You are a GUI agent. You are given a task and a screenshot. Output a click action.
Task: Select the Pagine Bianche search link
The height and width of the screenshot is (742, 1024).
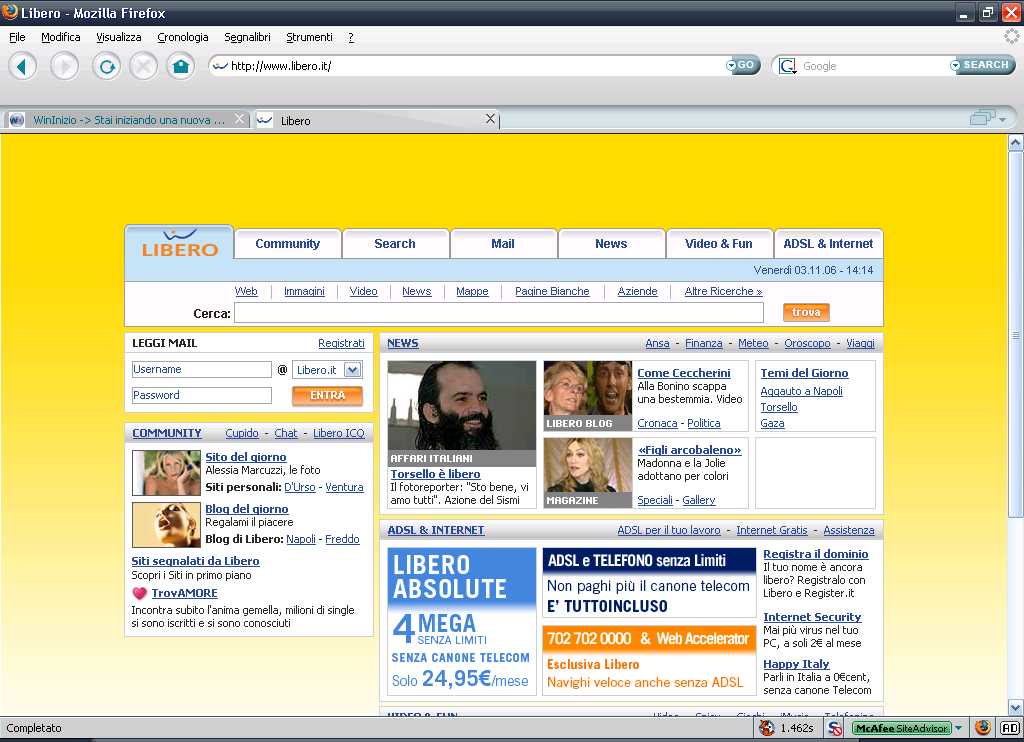(x=552, y=291)
